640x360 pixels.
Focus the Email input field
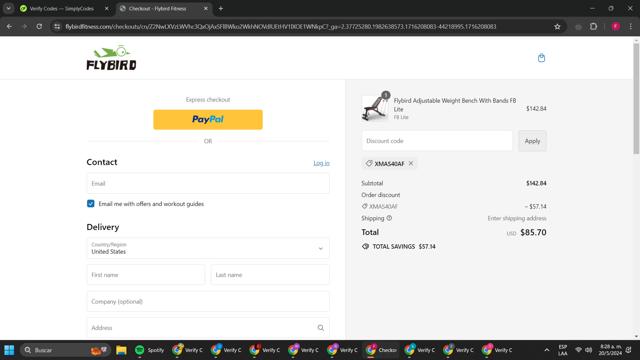tap(208, 183)
